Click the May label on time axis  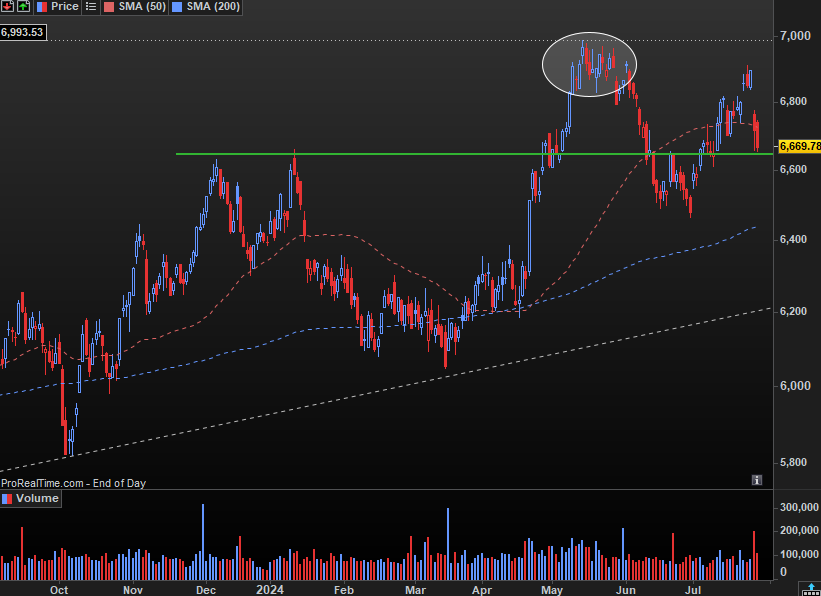click(x=552, y=590)
